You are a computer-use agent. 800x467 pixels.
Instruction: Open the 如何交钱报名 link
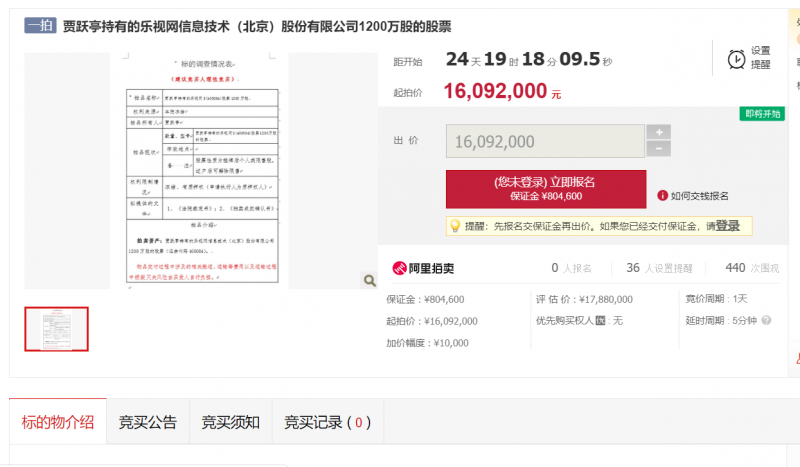[x=699, y=196]
